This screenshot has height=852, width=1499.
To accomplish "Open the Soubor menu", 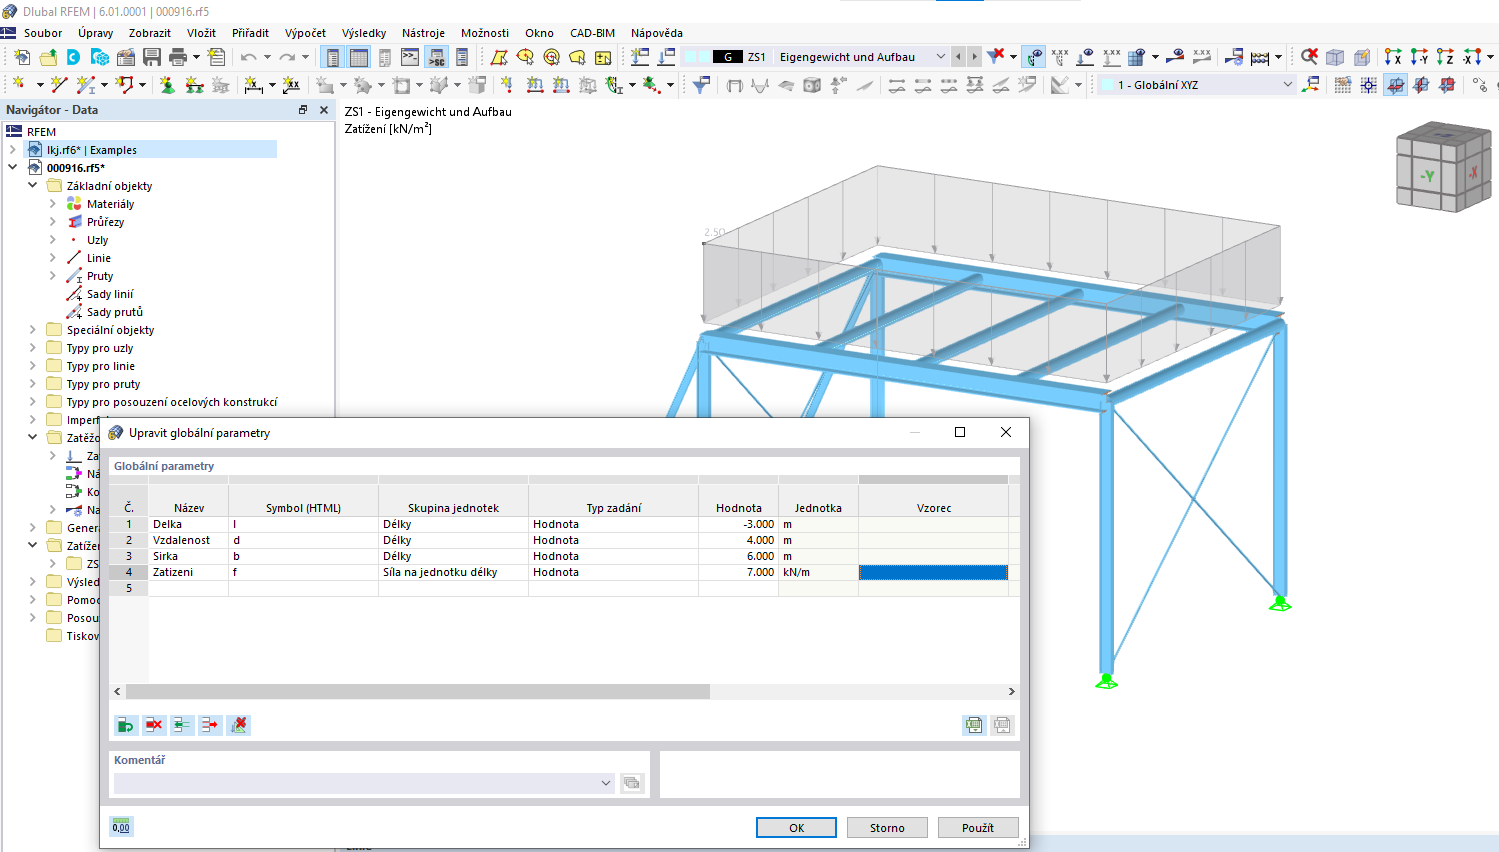I will point(43,33).
